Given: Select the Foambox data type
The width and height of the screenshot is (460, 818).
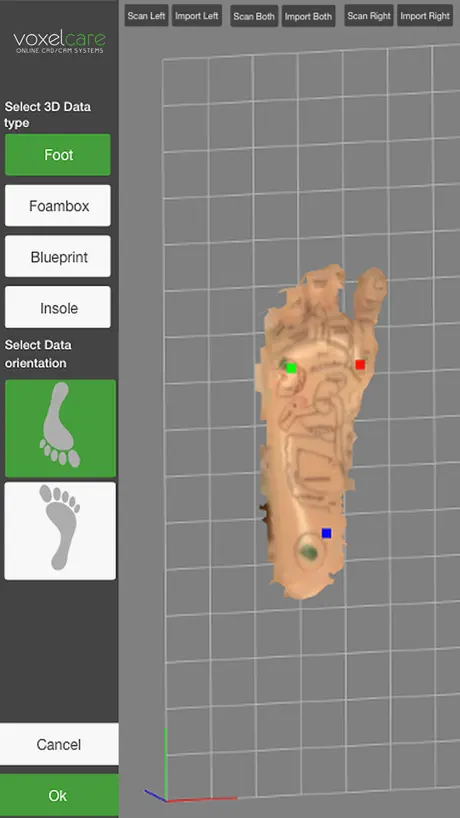Looking at the screenshot, I should pyautogui.click(x=58, y=206).
